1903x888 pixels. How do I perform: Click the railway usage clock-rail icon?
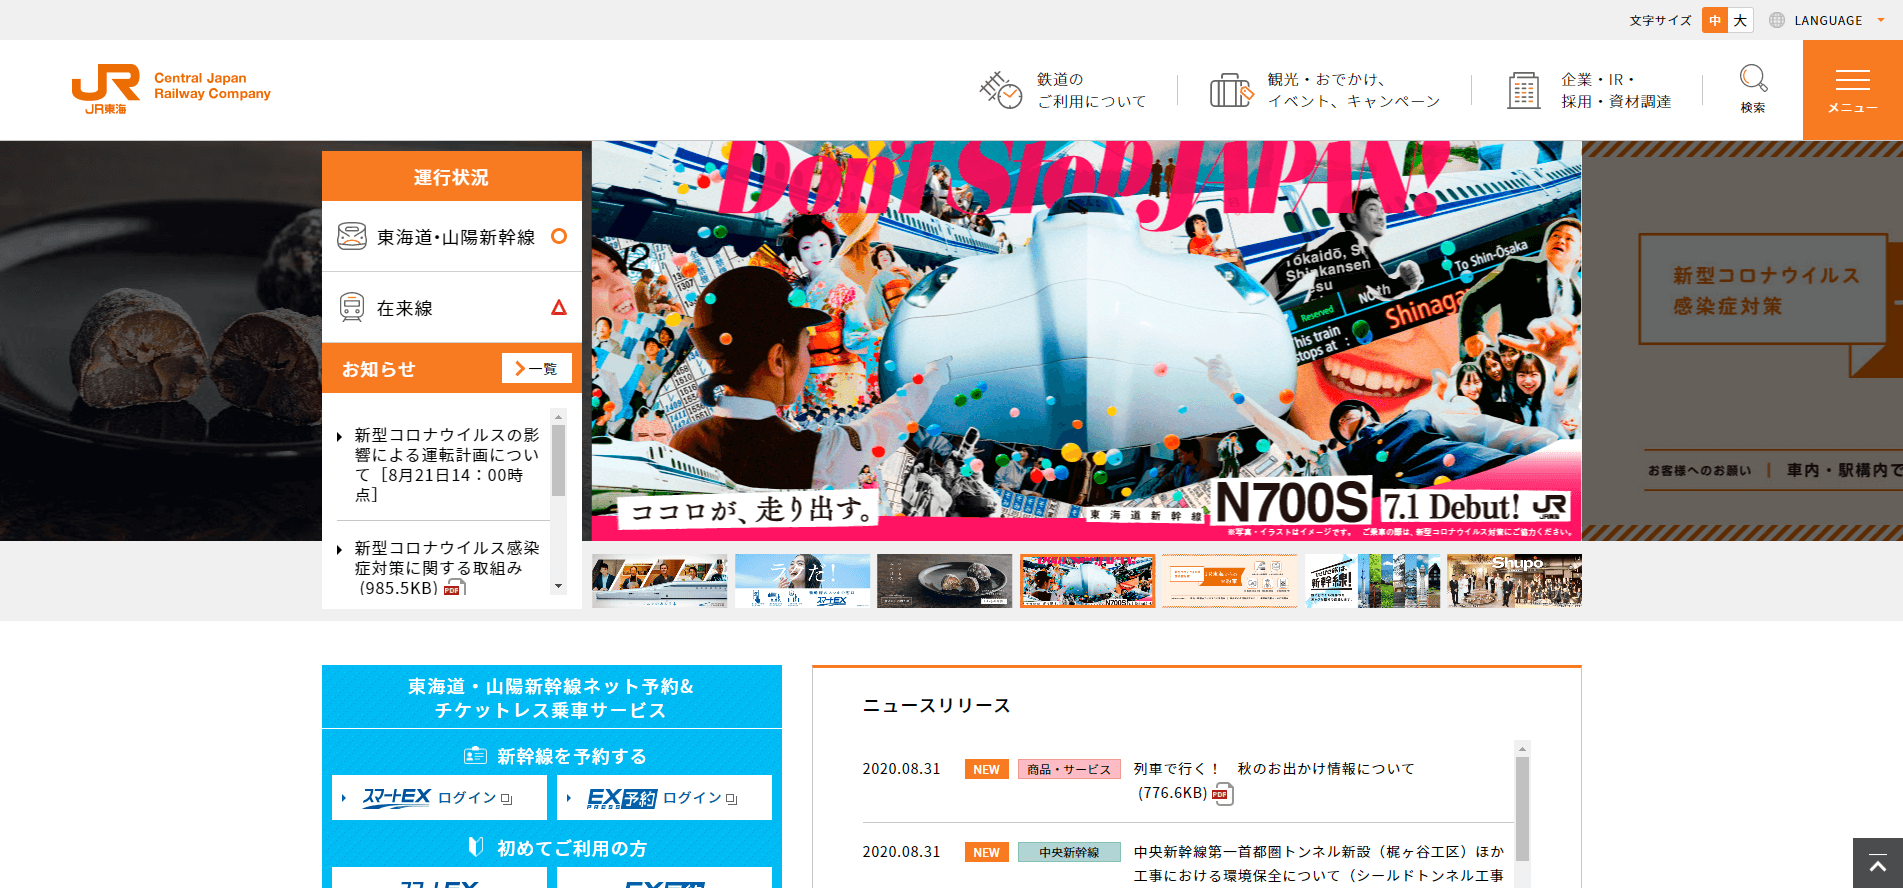(1000, 90)
